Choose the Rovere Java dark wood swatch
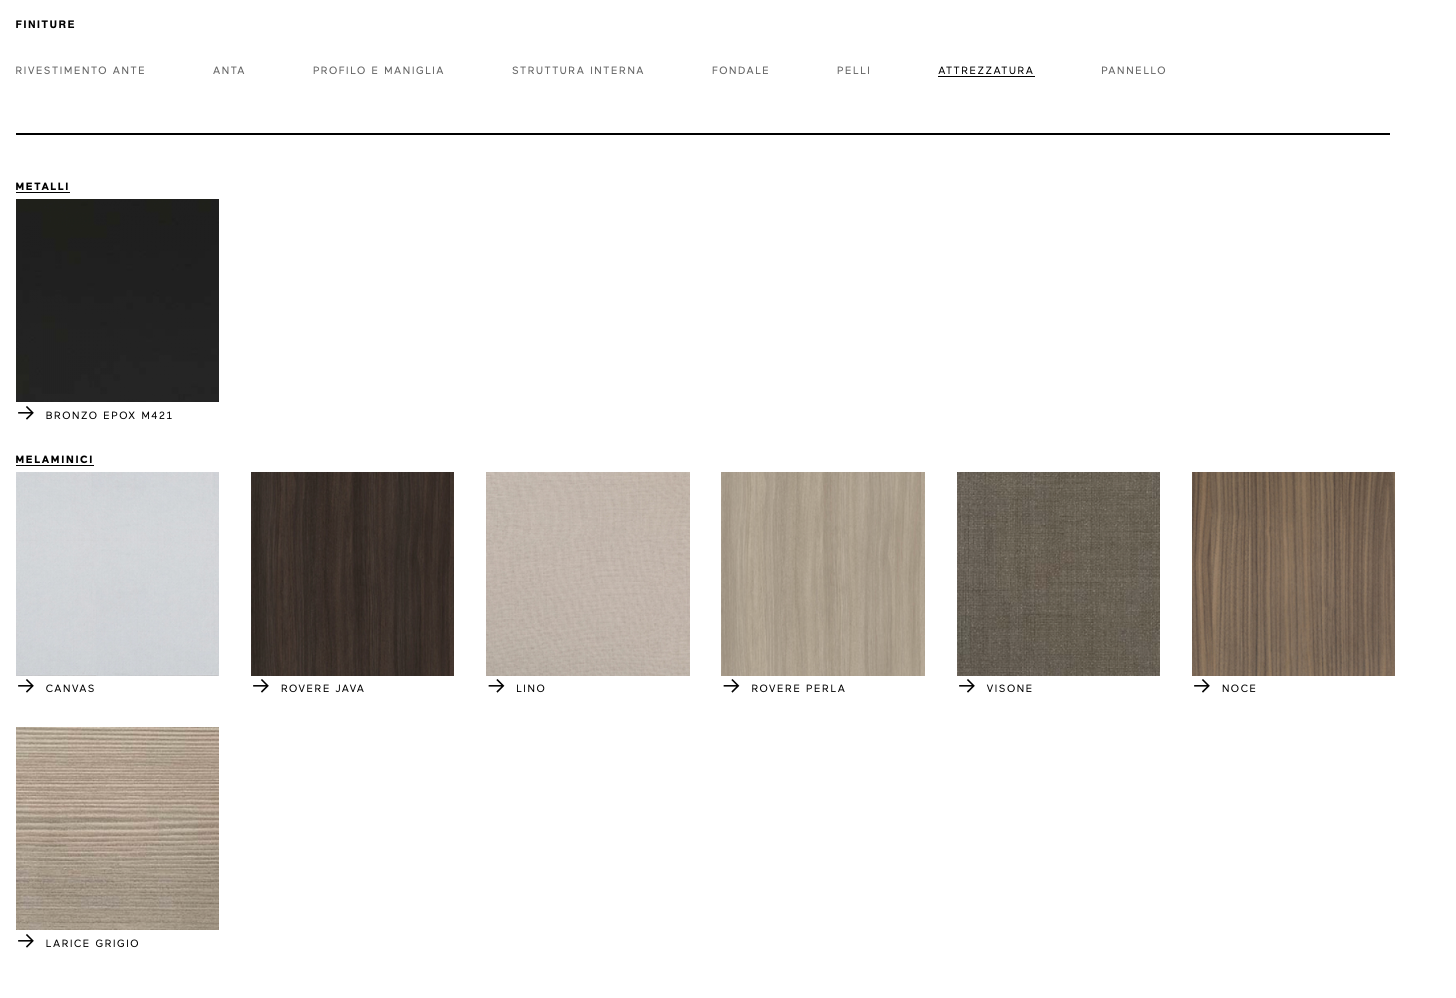Image resolution: width=1456 pixels, height=998 pixels. coord(352,574)
